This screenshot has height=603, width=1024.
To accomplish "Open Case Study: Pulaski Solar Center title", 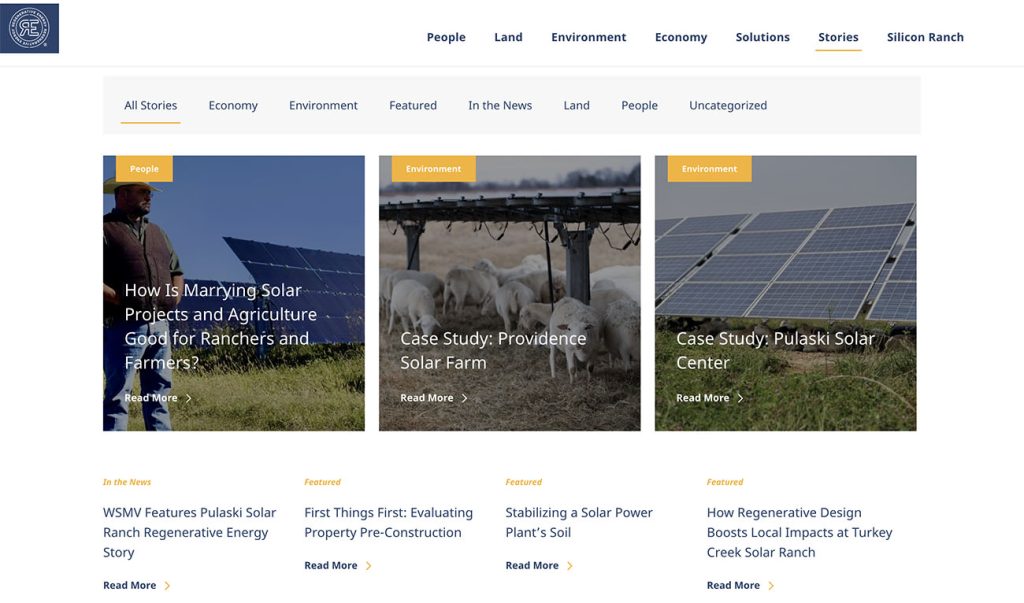I will click(775, 350).
